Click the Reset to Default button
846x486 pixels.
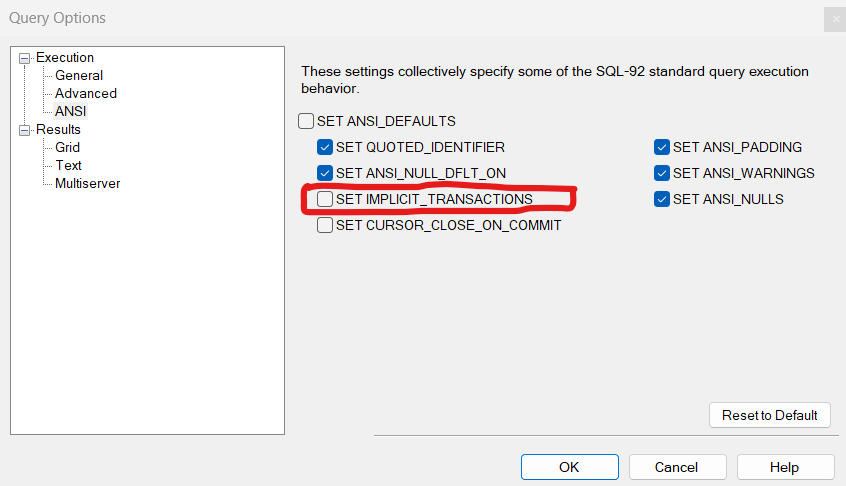(769, 415)
